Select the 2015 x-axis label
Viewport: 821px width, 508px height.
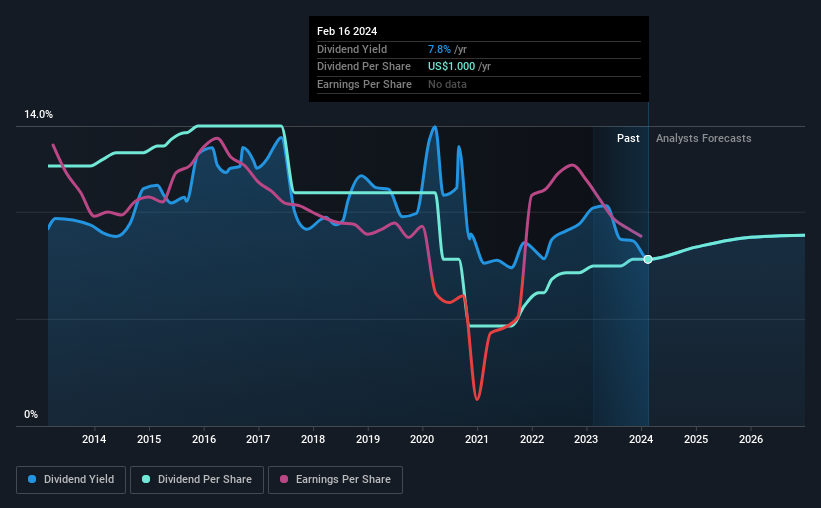(149, 439)
